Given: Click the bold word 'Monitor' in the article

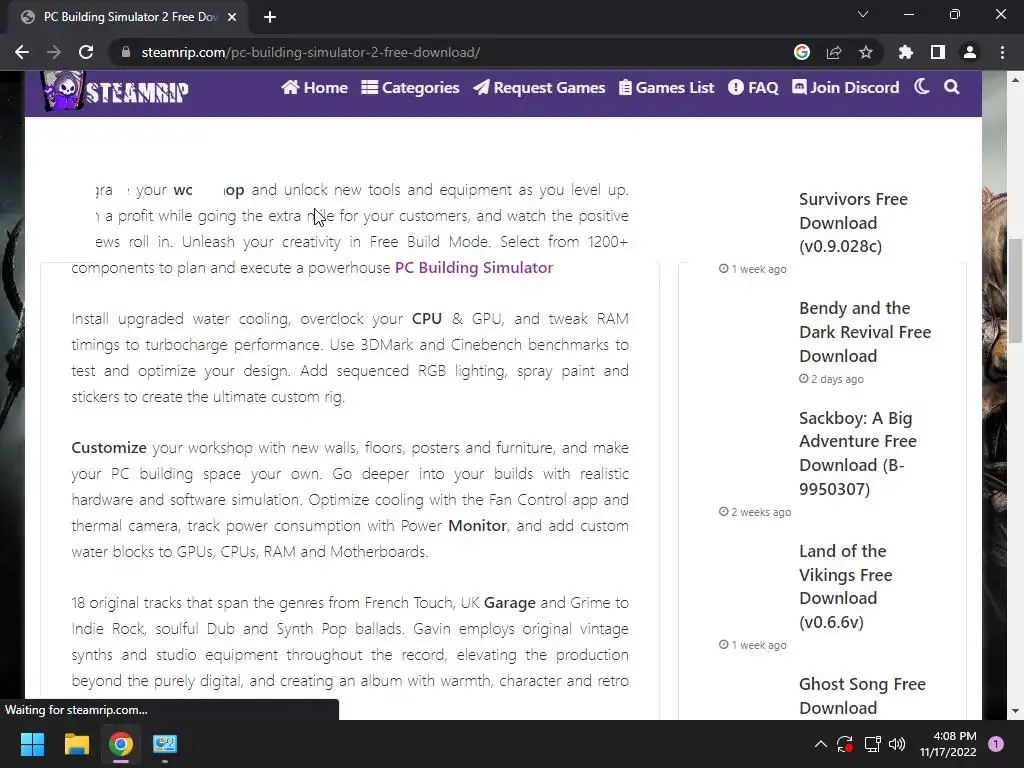Looking at the screenshot, I should coord(477,526).
